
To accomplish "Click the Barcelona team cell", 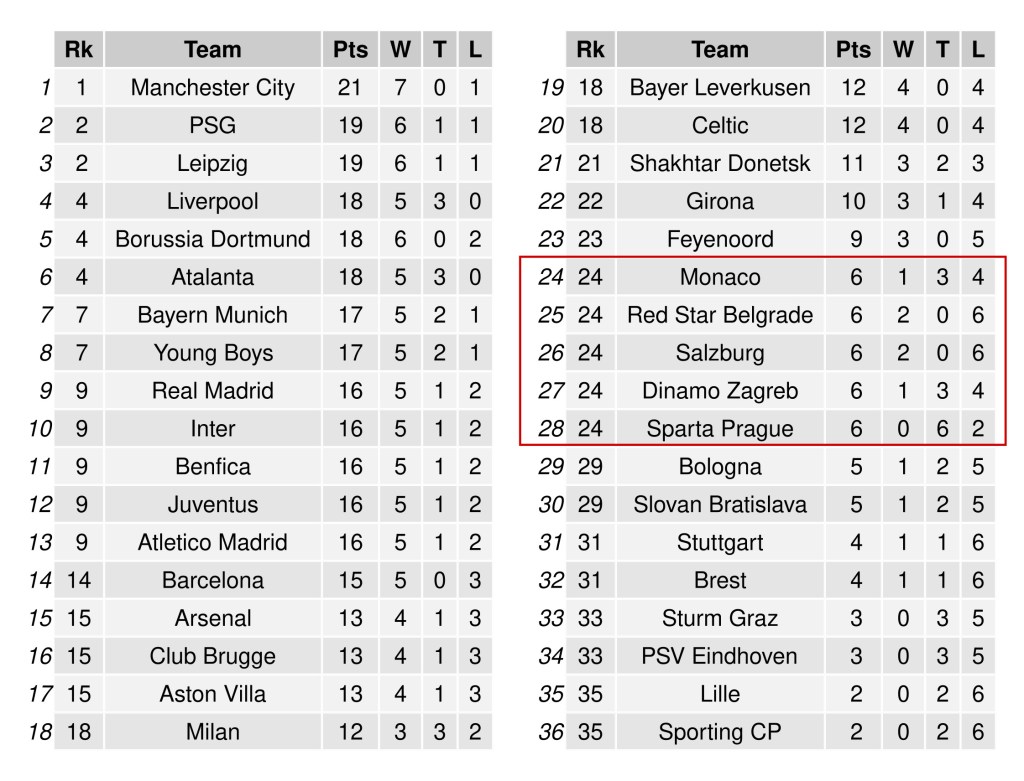I will [x=212, y=581].
